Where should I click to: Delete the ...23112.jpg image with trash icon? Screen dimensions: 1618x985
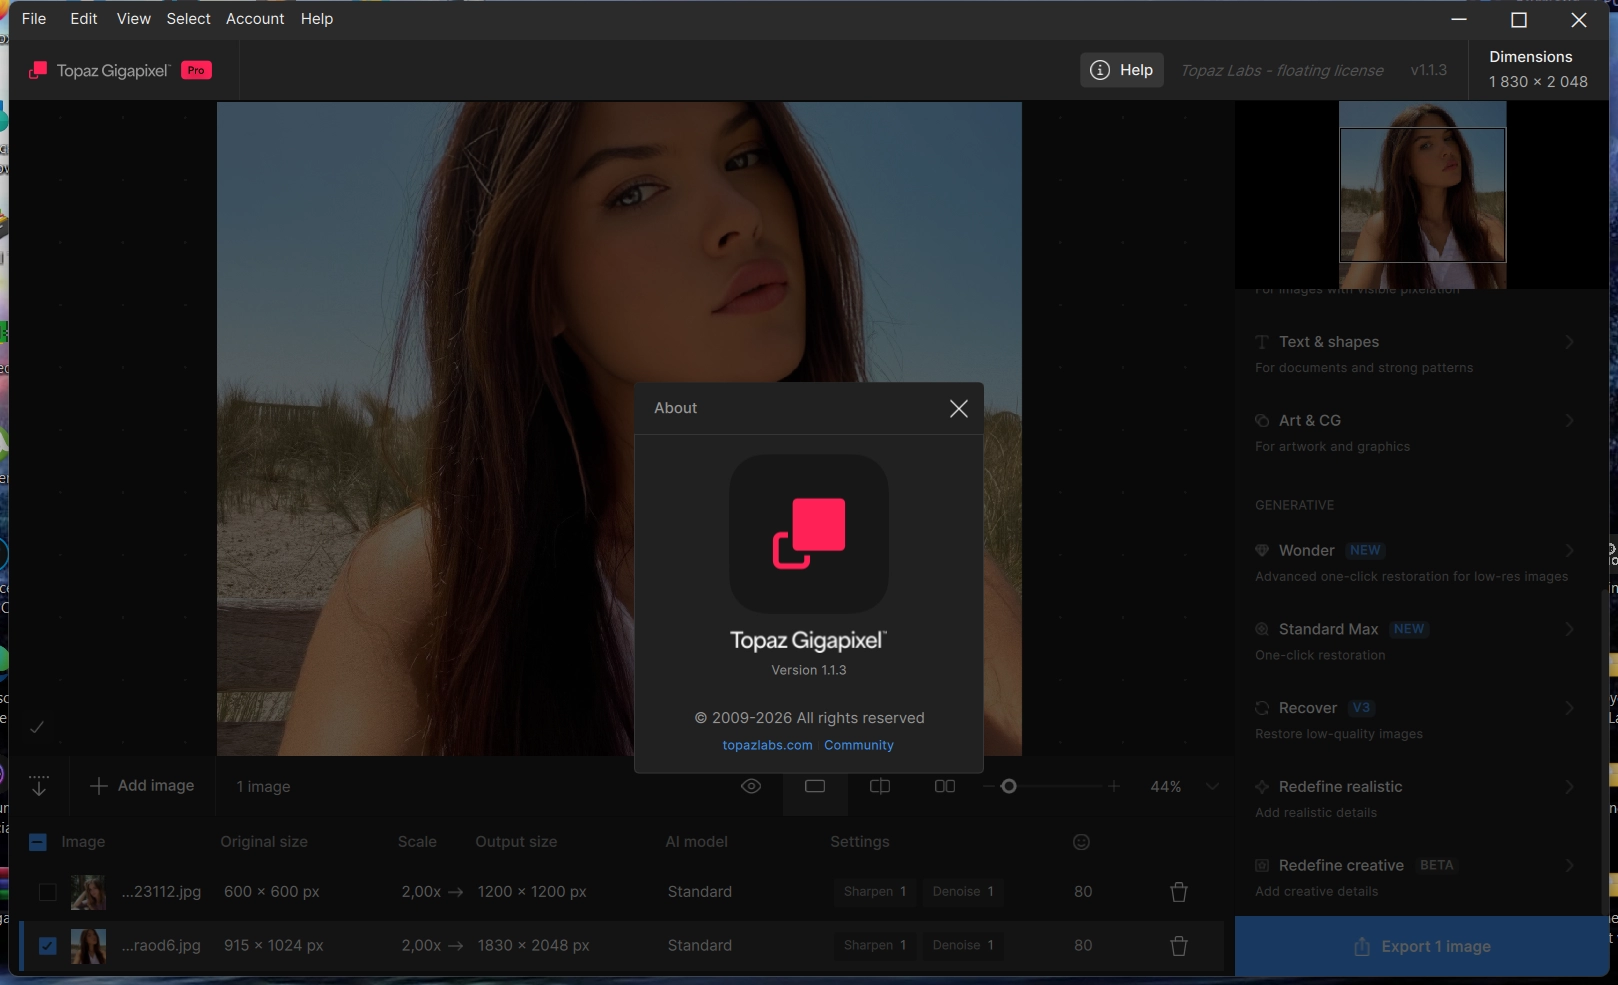1179,892
